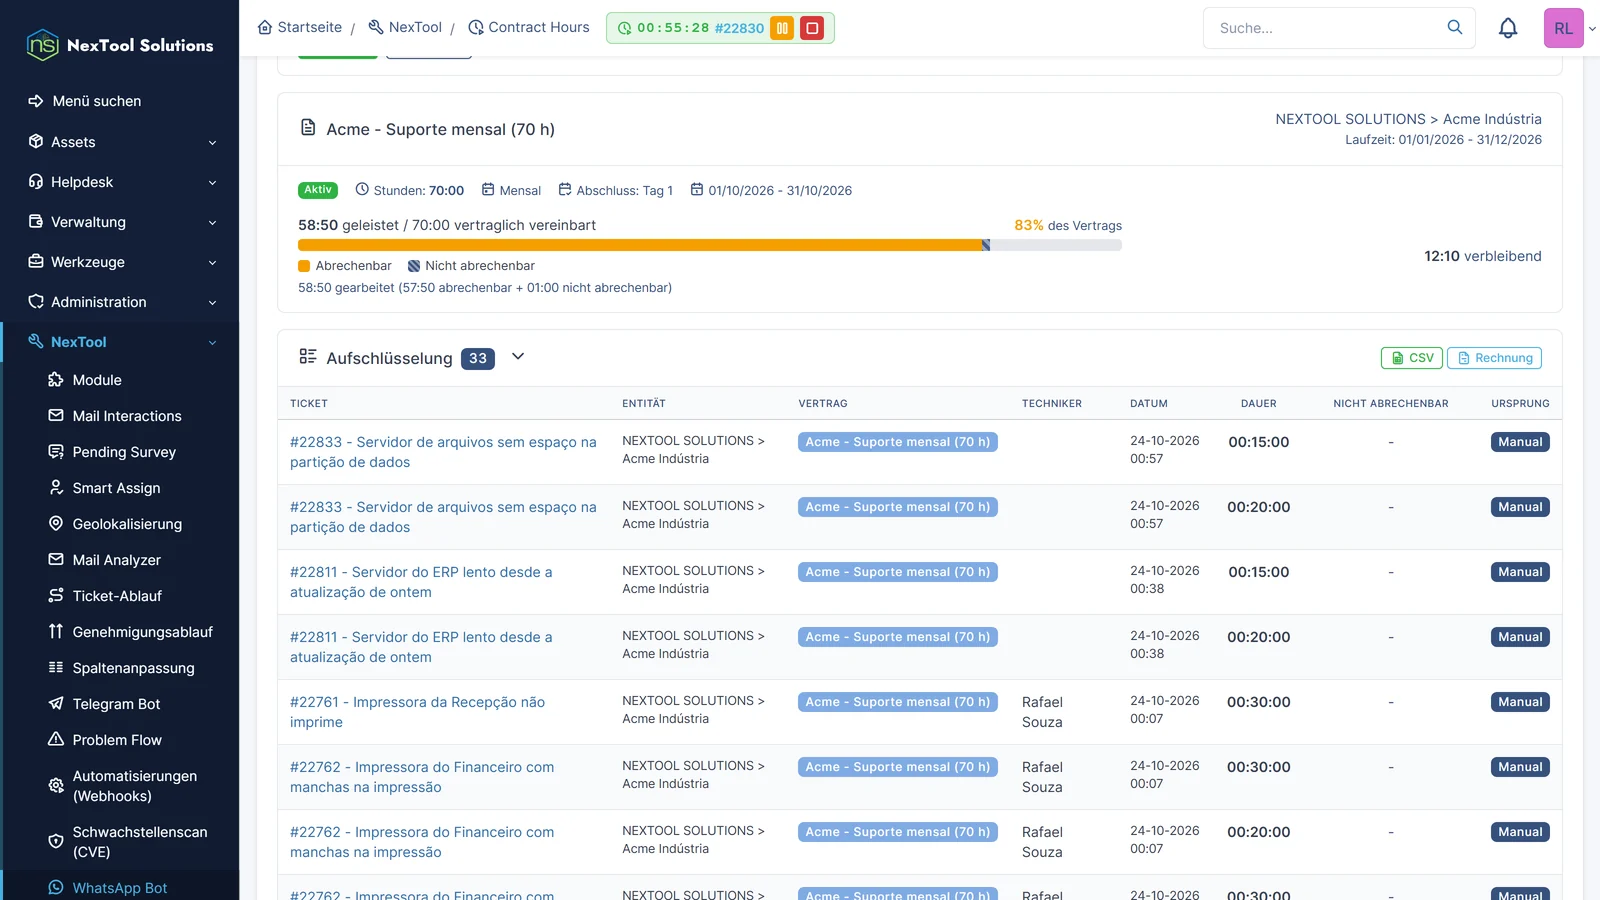Expand the Administration menu
Screen dimensions: 1600x900
tap(122, 302)
